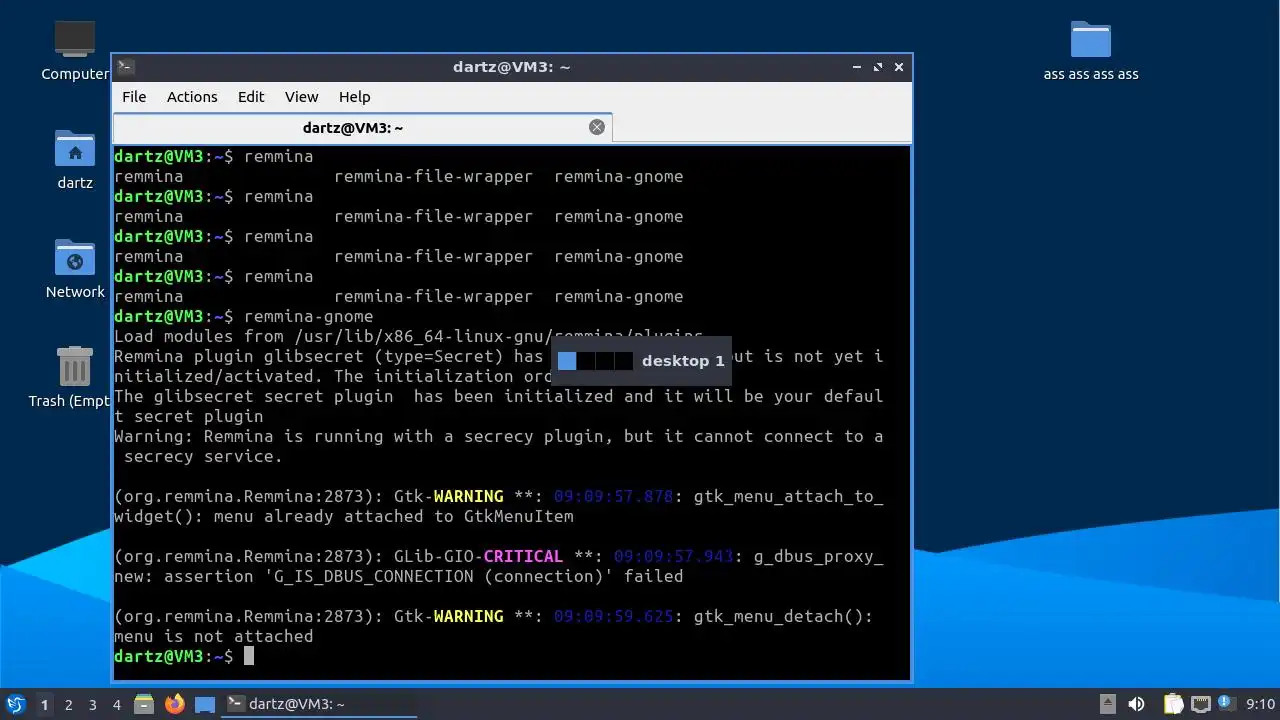The image size is (1280, 720).
Task: Open the Edit menu in terminal
Action: click(x=251, y=97)
